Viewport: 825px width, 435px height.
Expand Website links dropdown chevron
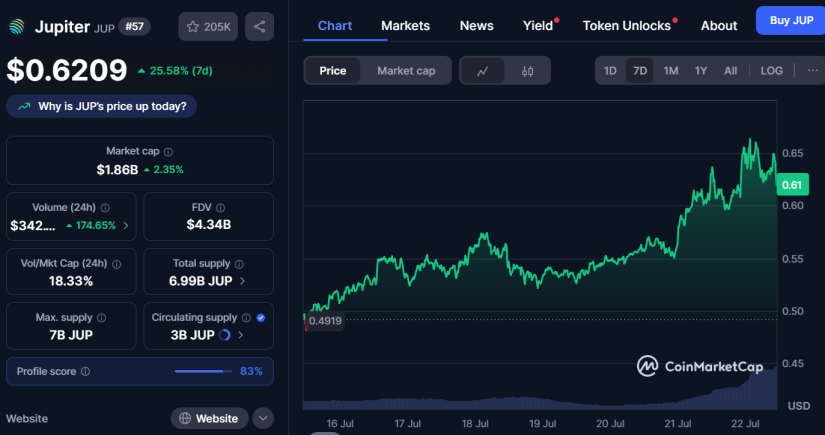click(x=263, y=419)
